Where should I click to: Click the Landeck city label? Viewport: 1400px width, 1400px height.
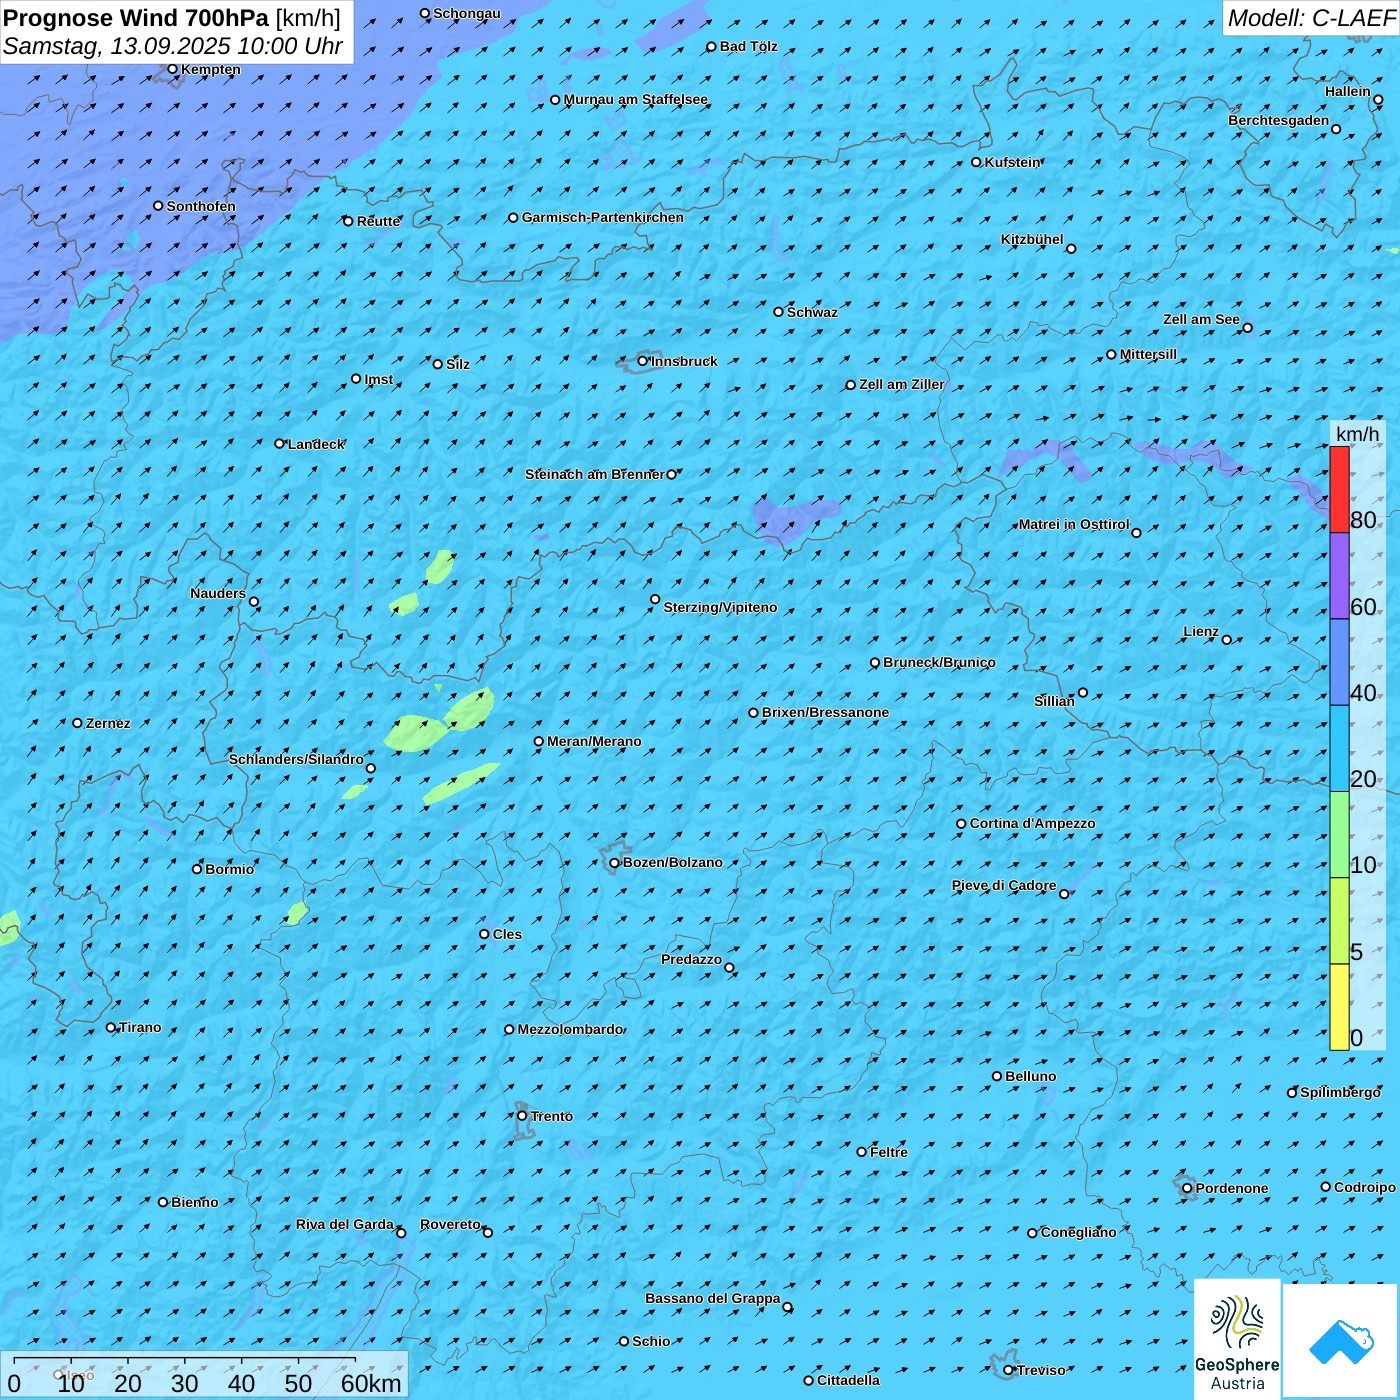[x=316, y=444]
